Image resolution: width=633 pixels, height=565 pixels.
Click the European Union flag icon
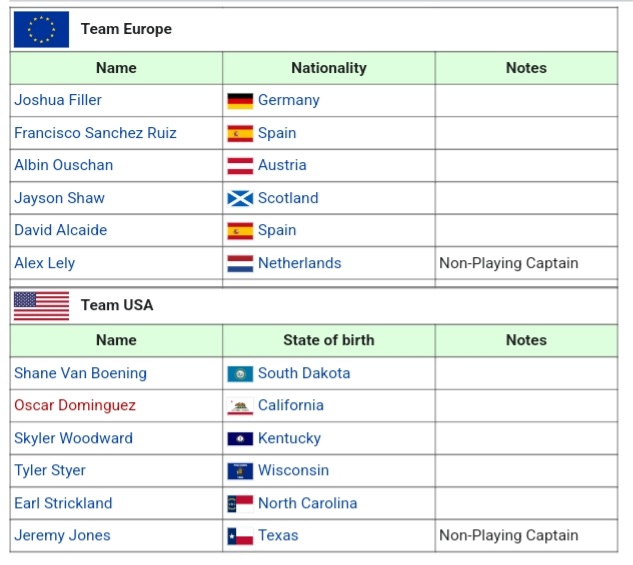(x=41, y=30)
